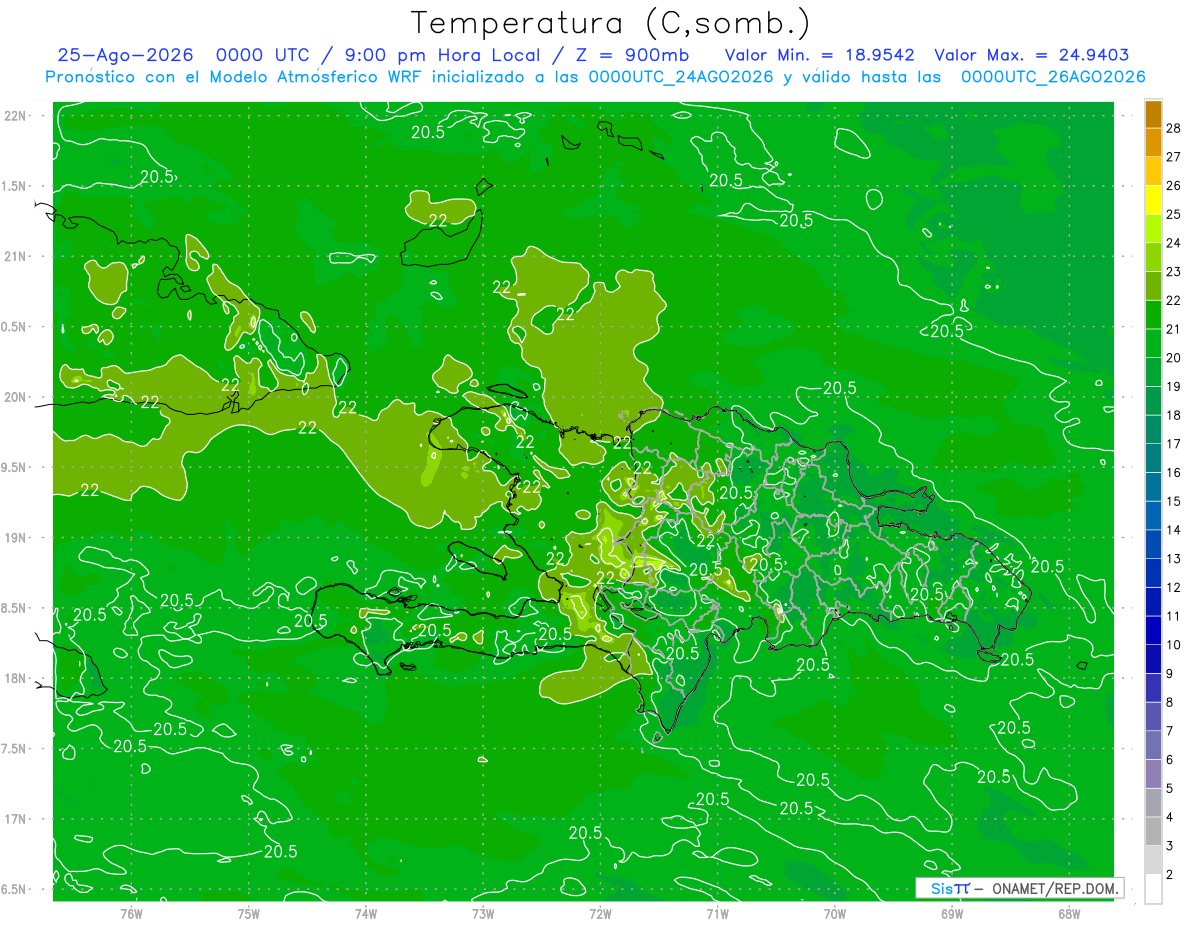This screenshot has width=1200, height=927.
Task: Click the '74W' longitude axis label
Action: [366, 913]
